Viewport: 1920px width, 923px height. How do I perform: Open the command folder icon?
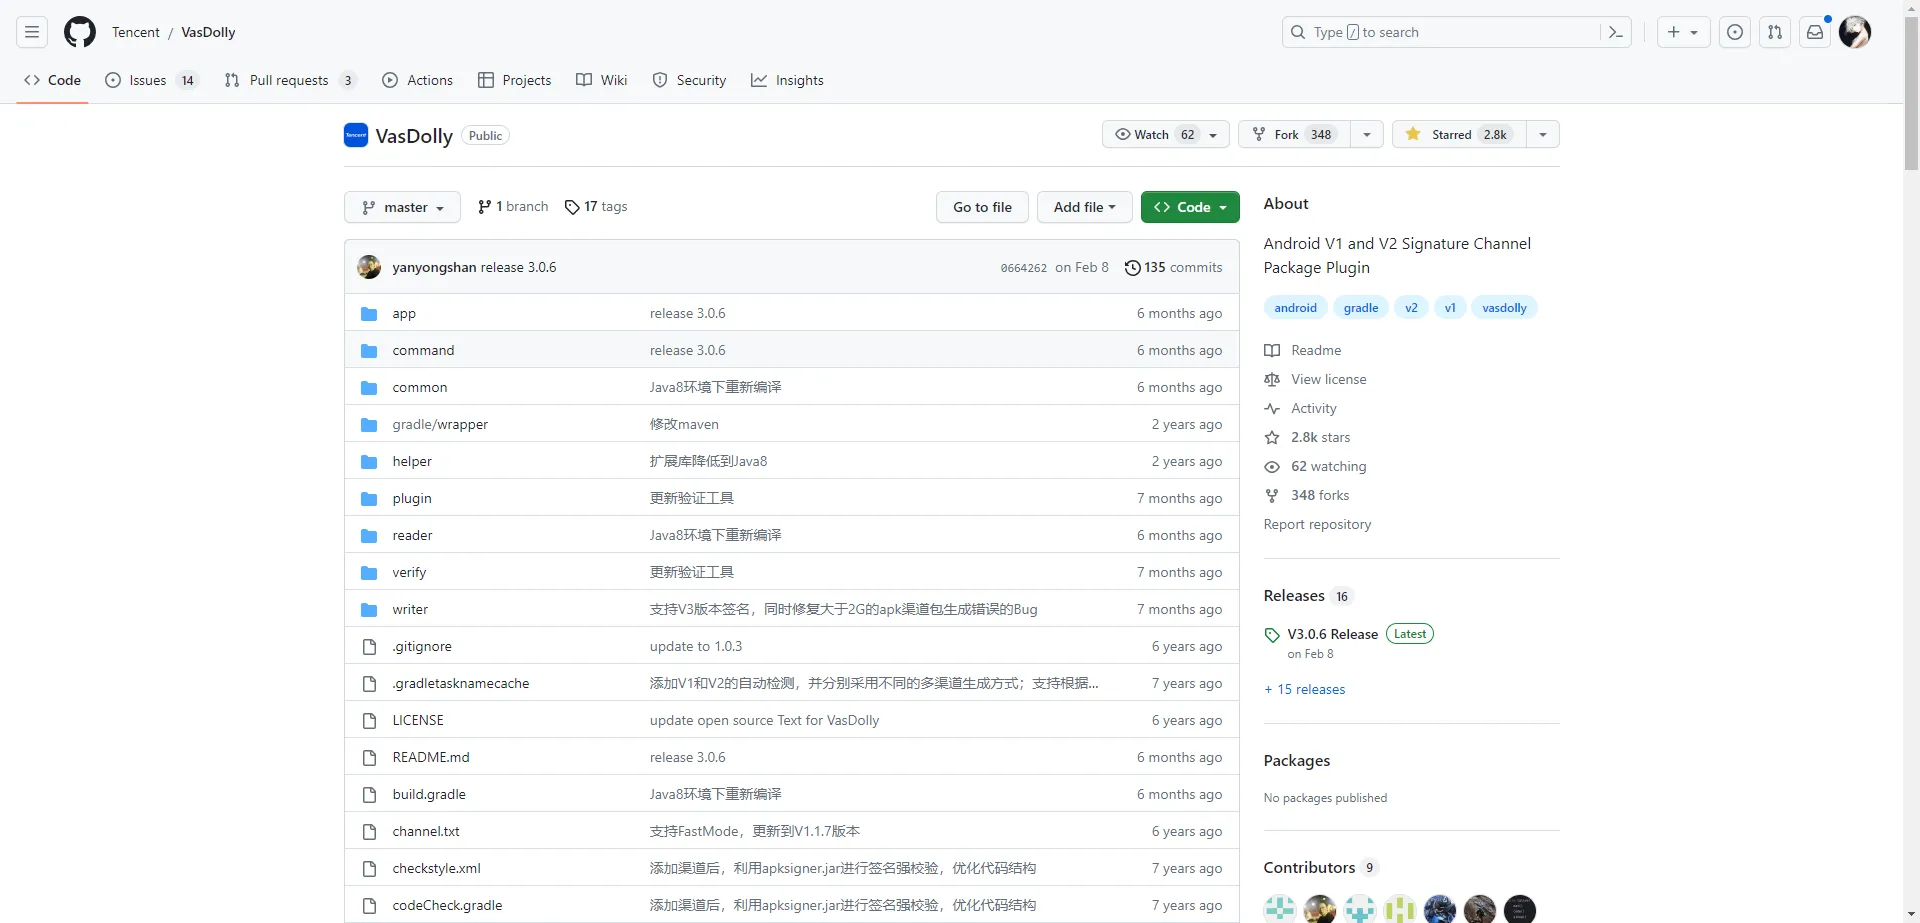(x=369, y=351)
